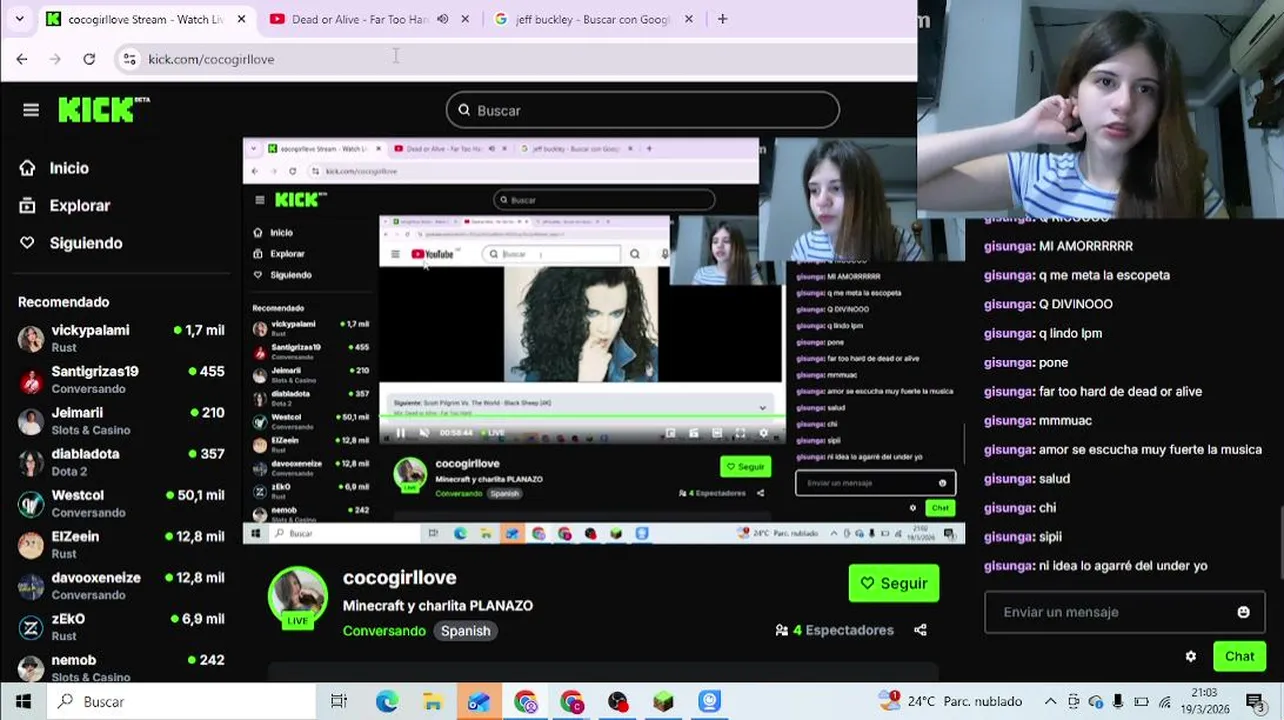
Task: Click the Kick Buscar search field
Action: coord(642,110)
